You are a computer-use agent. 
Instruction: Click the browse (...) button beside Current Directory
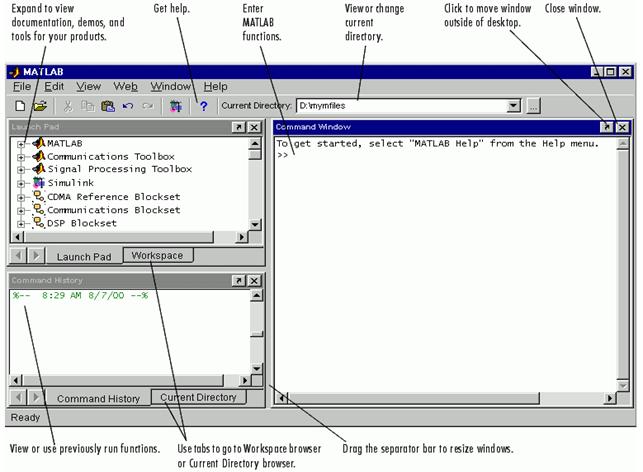(x=534, y=105)
